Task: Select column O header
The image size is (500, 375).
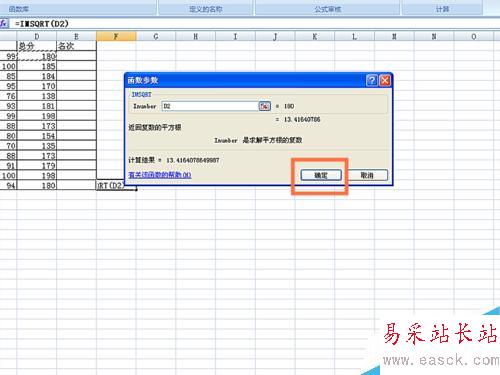Action: coord(473,36)
